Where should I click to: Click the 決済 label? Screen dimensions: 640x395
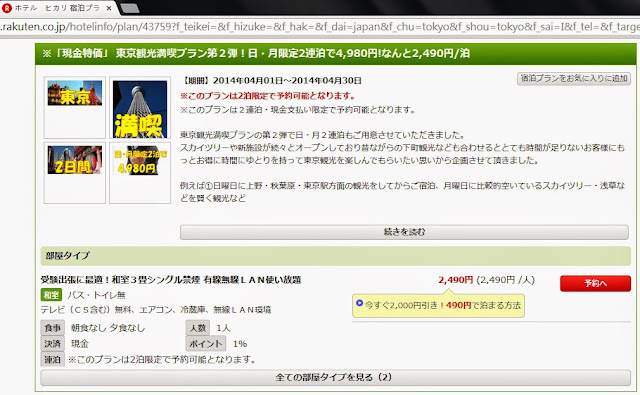click(52, 344)
